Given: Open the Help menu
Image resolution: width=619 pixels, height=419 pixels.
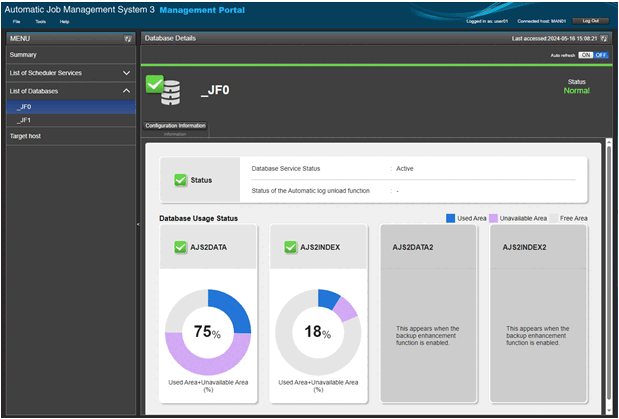Looking at the screenshot, I should tap(64, 21).
